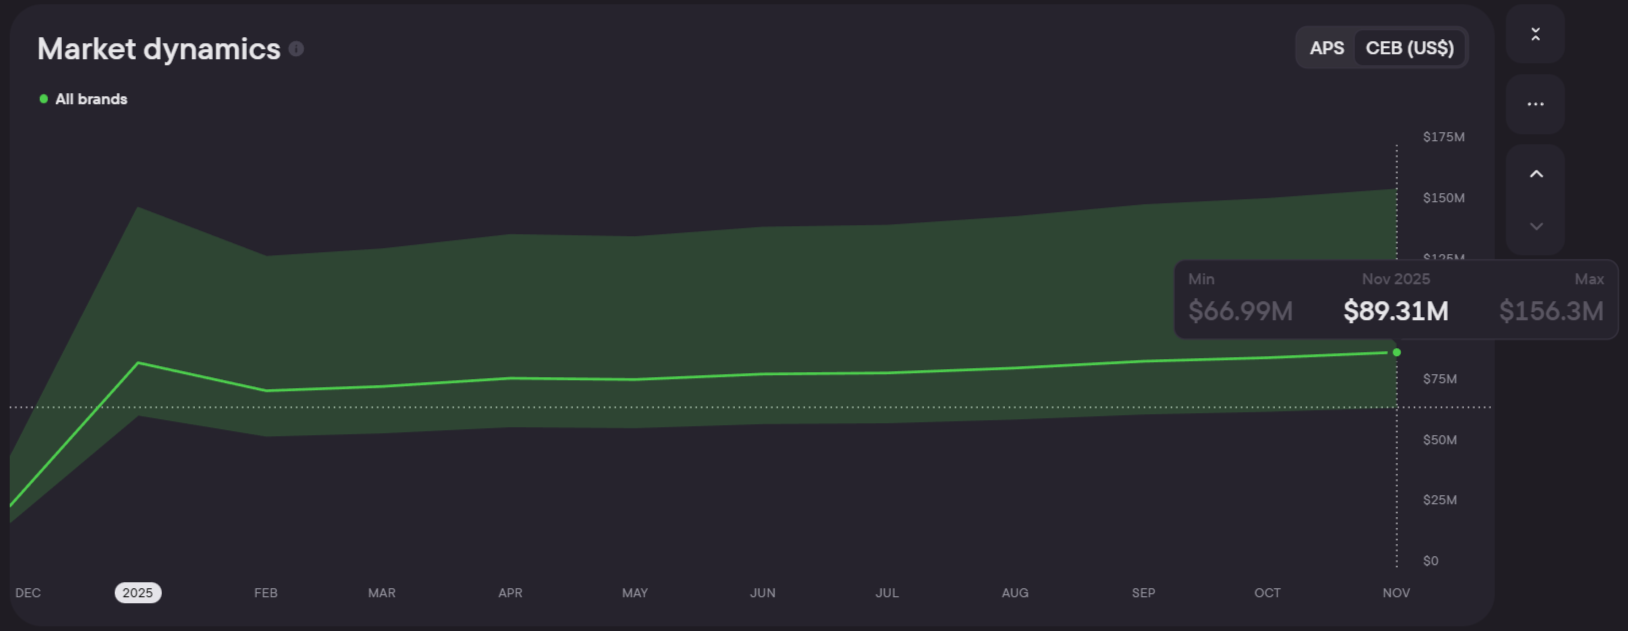Select the OCT label on the timeline

pos(1267,593)
